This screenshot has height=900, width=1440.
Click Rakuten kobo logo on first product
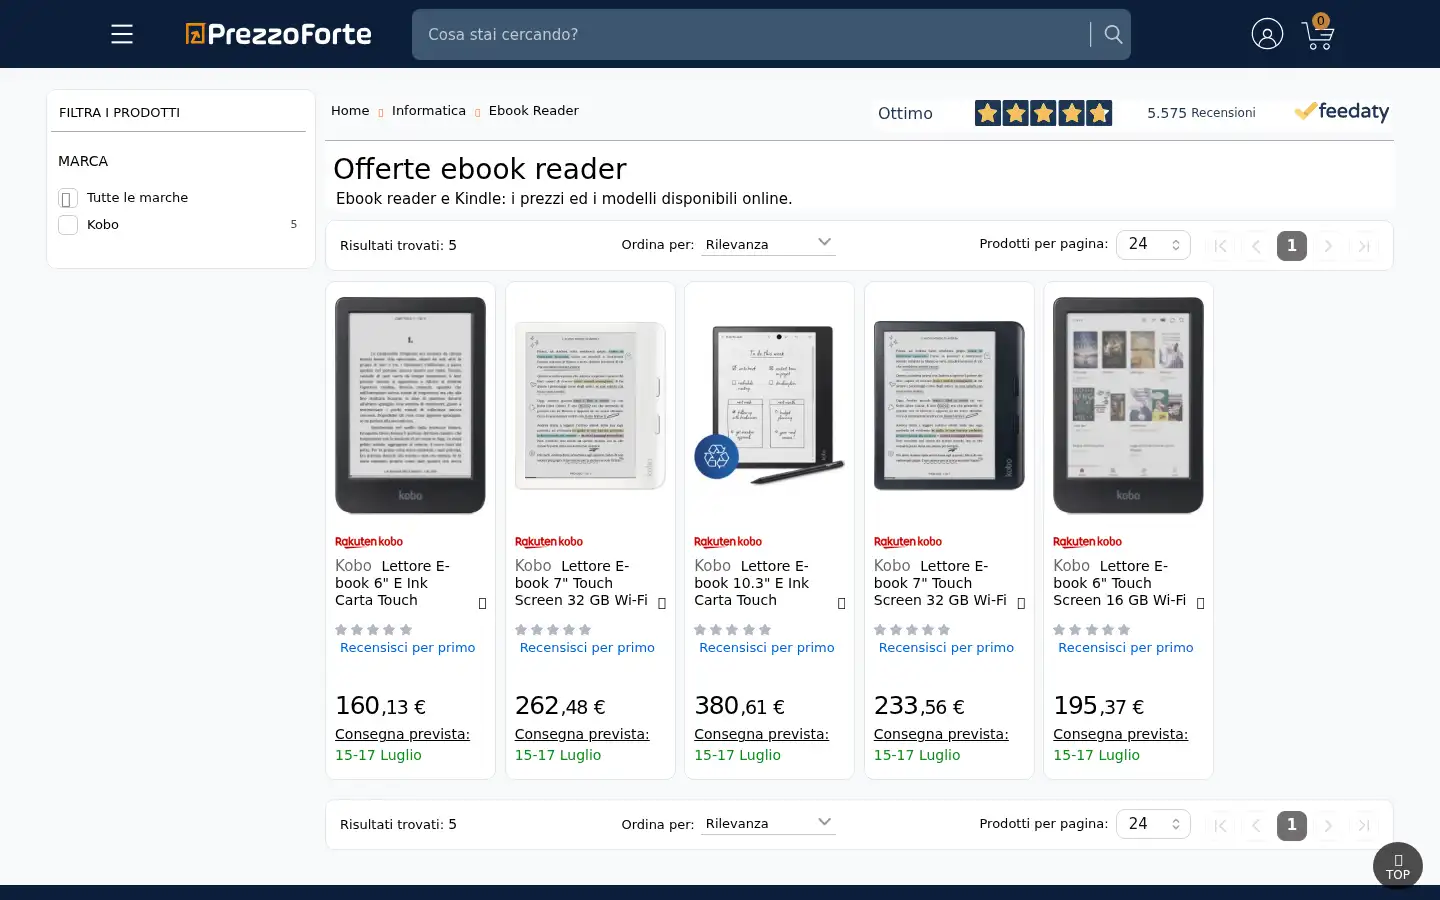coord(369,542)
